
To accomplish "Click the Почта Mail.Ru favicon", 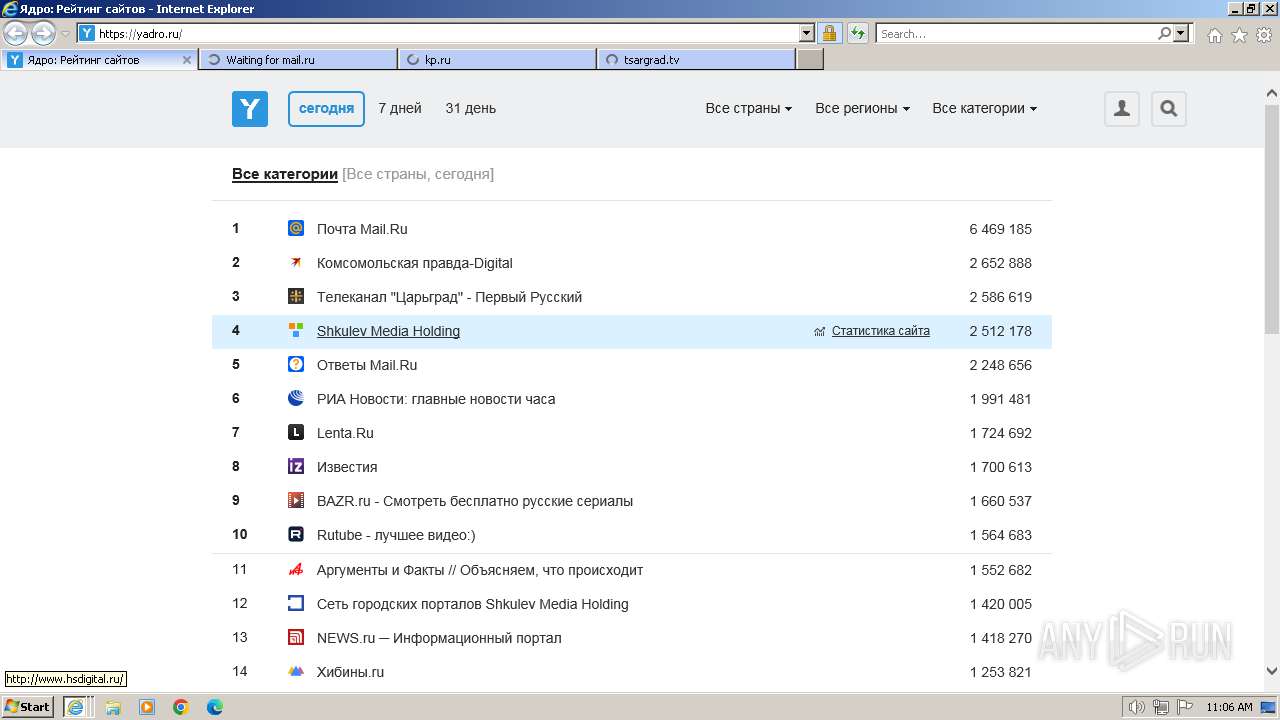I will pyautogui.click(x=296, y=228).
